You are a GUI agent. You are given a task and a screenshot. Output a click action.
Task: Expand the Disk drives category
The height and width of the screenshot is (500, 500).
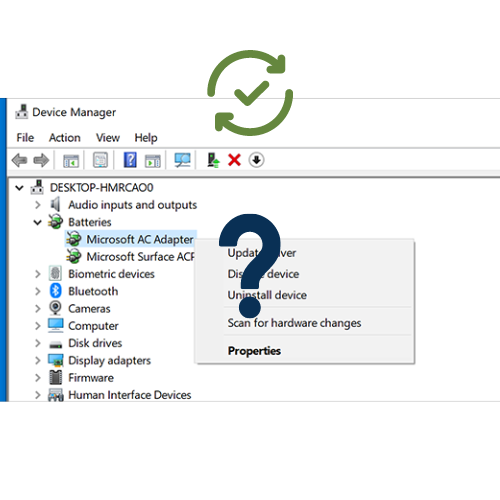(x=38, y=343)
